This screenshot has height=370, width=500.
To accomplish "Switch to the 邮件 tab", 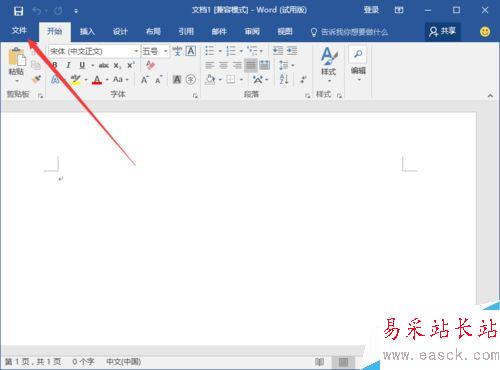I will point(219,32).
